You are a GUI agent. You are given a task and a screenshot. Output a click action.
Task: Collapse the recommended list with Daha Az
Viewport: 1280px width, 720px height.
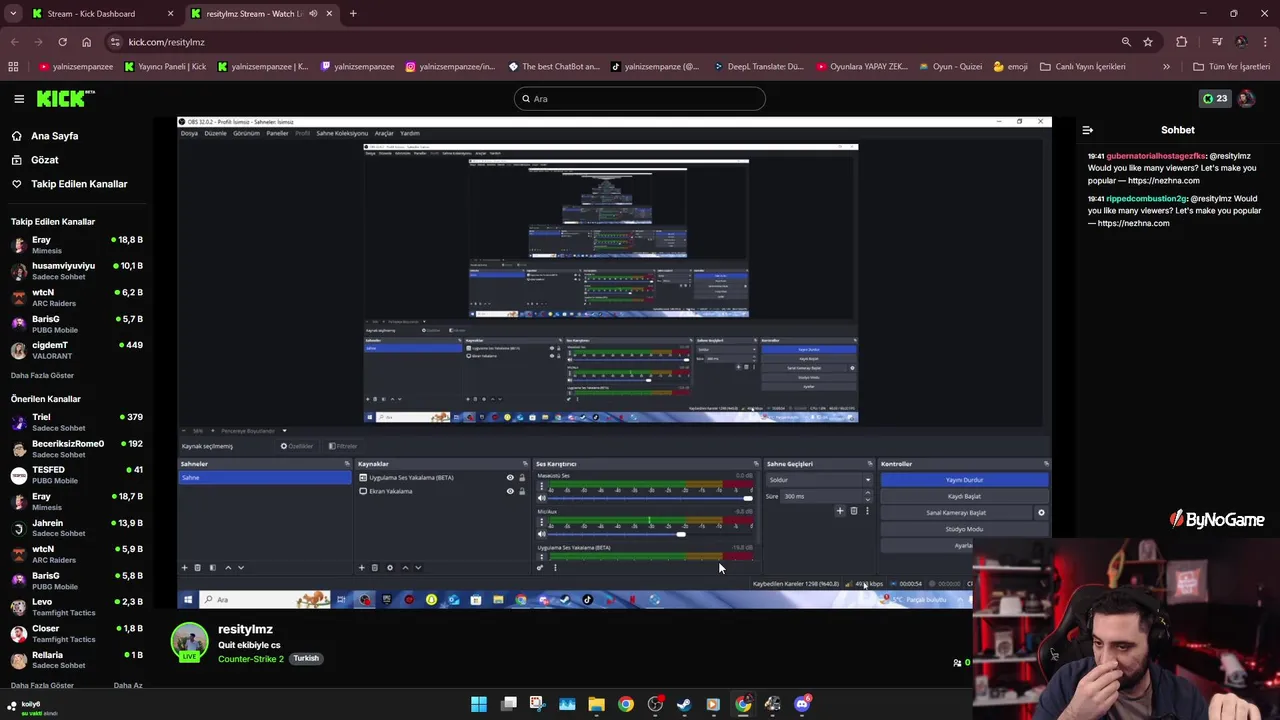(128, 685)
